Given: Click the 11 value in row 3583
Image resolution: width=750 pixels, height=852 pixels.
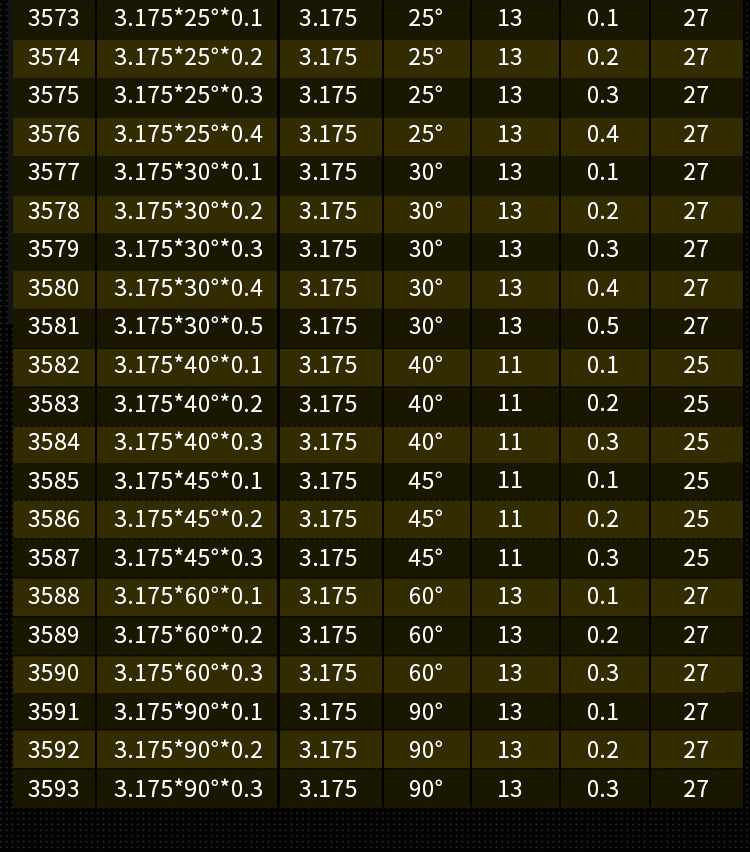Looking at the screenshot, I should (510, 404).
